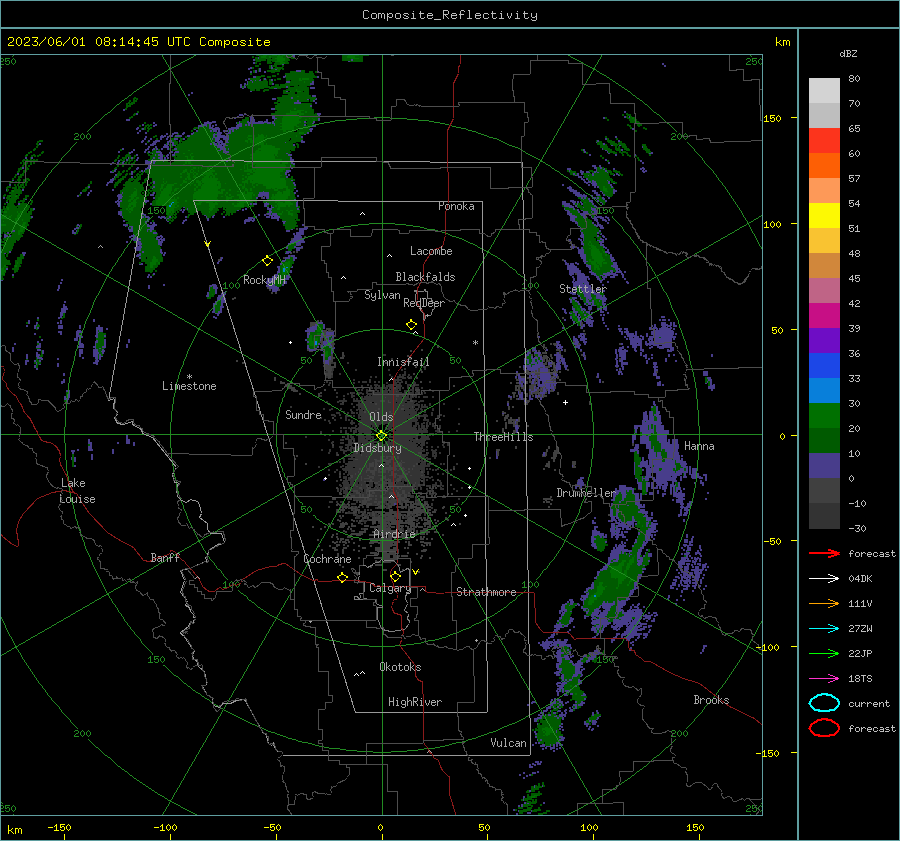This screenshot has width=900, height=841.
Task: Click the Olds label near radar center
Action: [381, 417]
